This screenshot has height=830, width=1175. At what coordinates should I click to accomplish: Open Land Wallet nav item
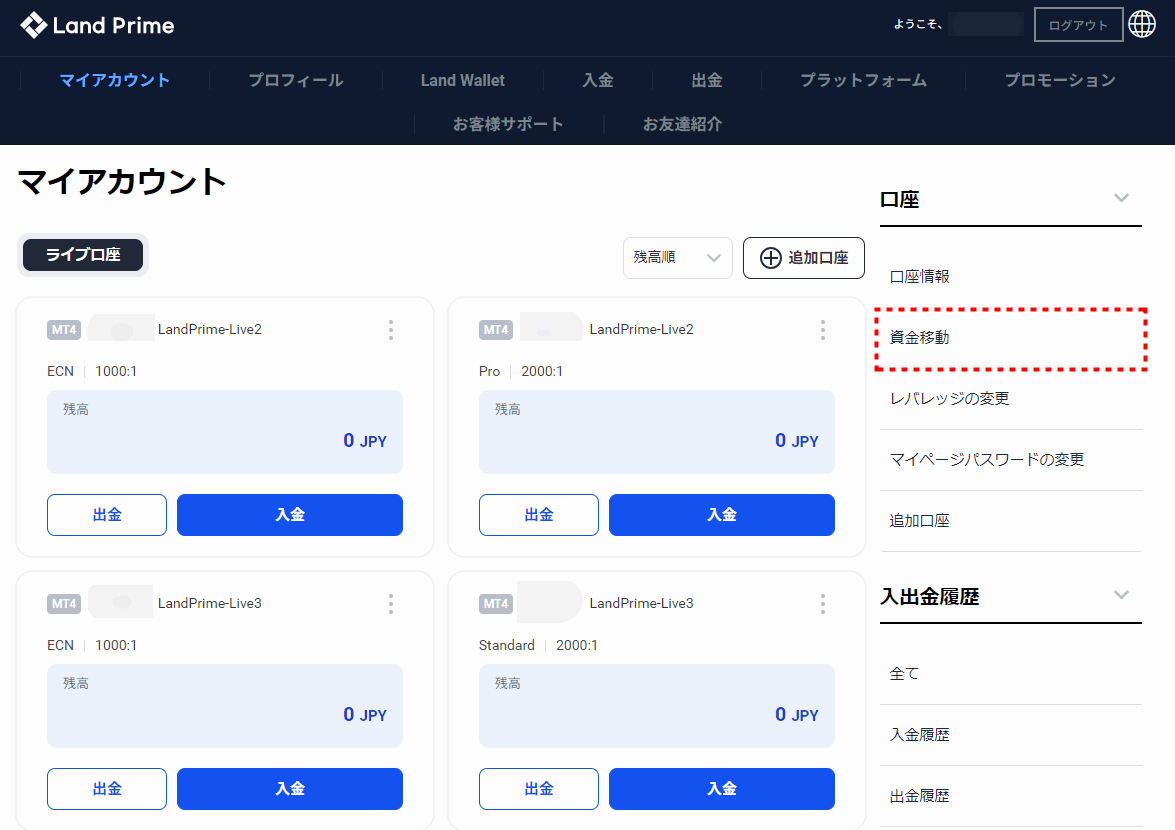click(462, 80)
